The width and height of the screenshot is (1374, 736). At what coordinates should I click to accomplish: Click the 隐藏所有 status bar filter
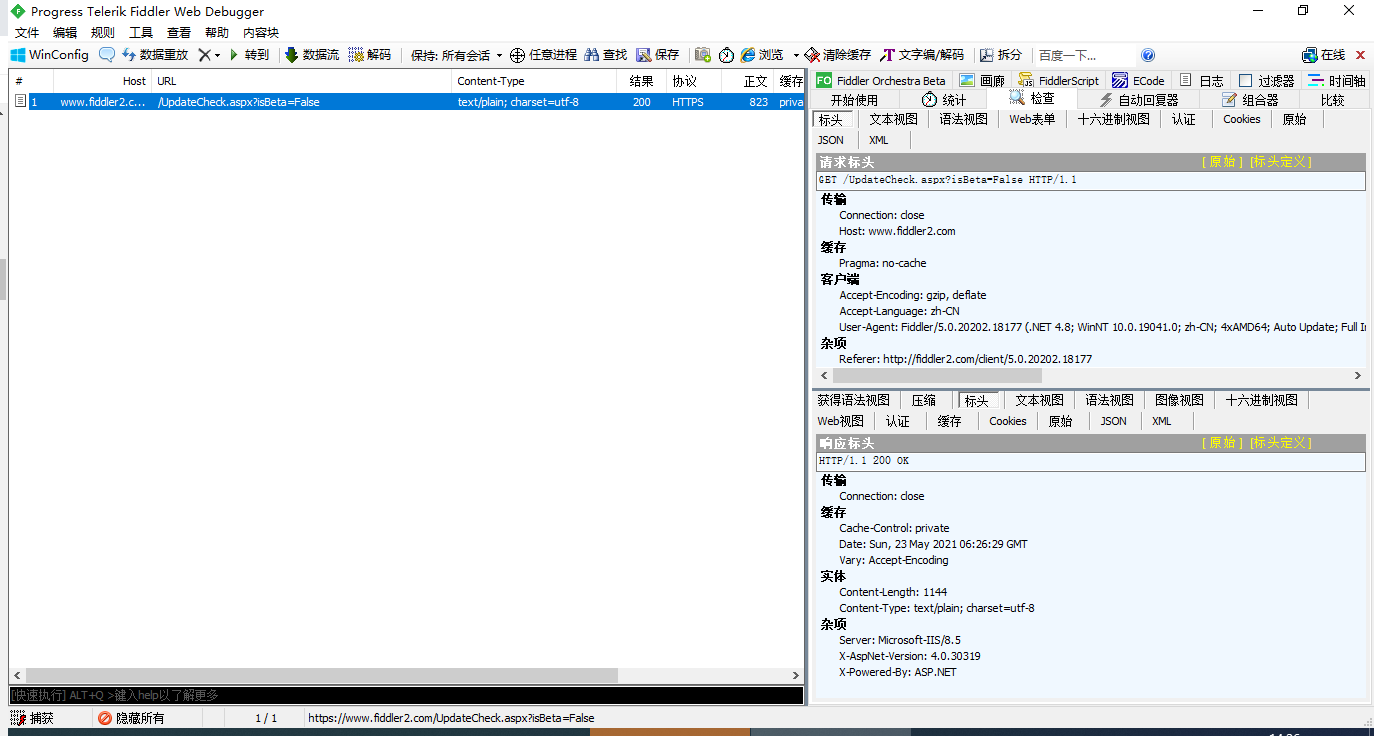tap(130, 718)
